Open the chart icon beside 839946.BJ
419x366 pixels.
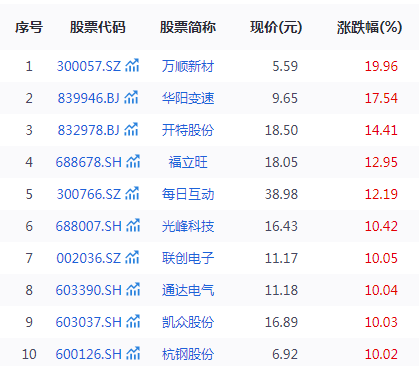pyautogui.click(x=131, y=98)
